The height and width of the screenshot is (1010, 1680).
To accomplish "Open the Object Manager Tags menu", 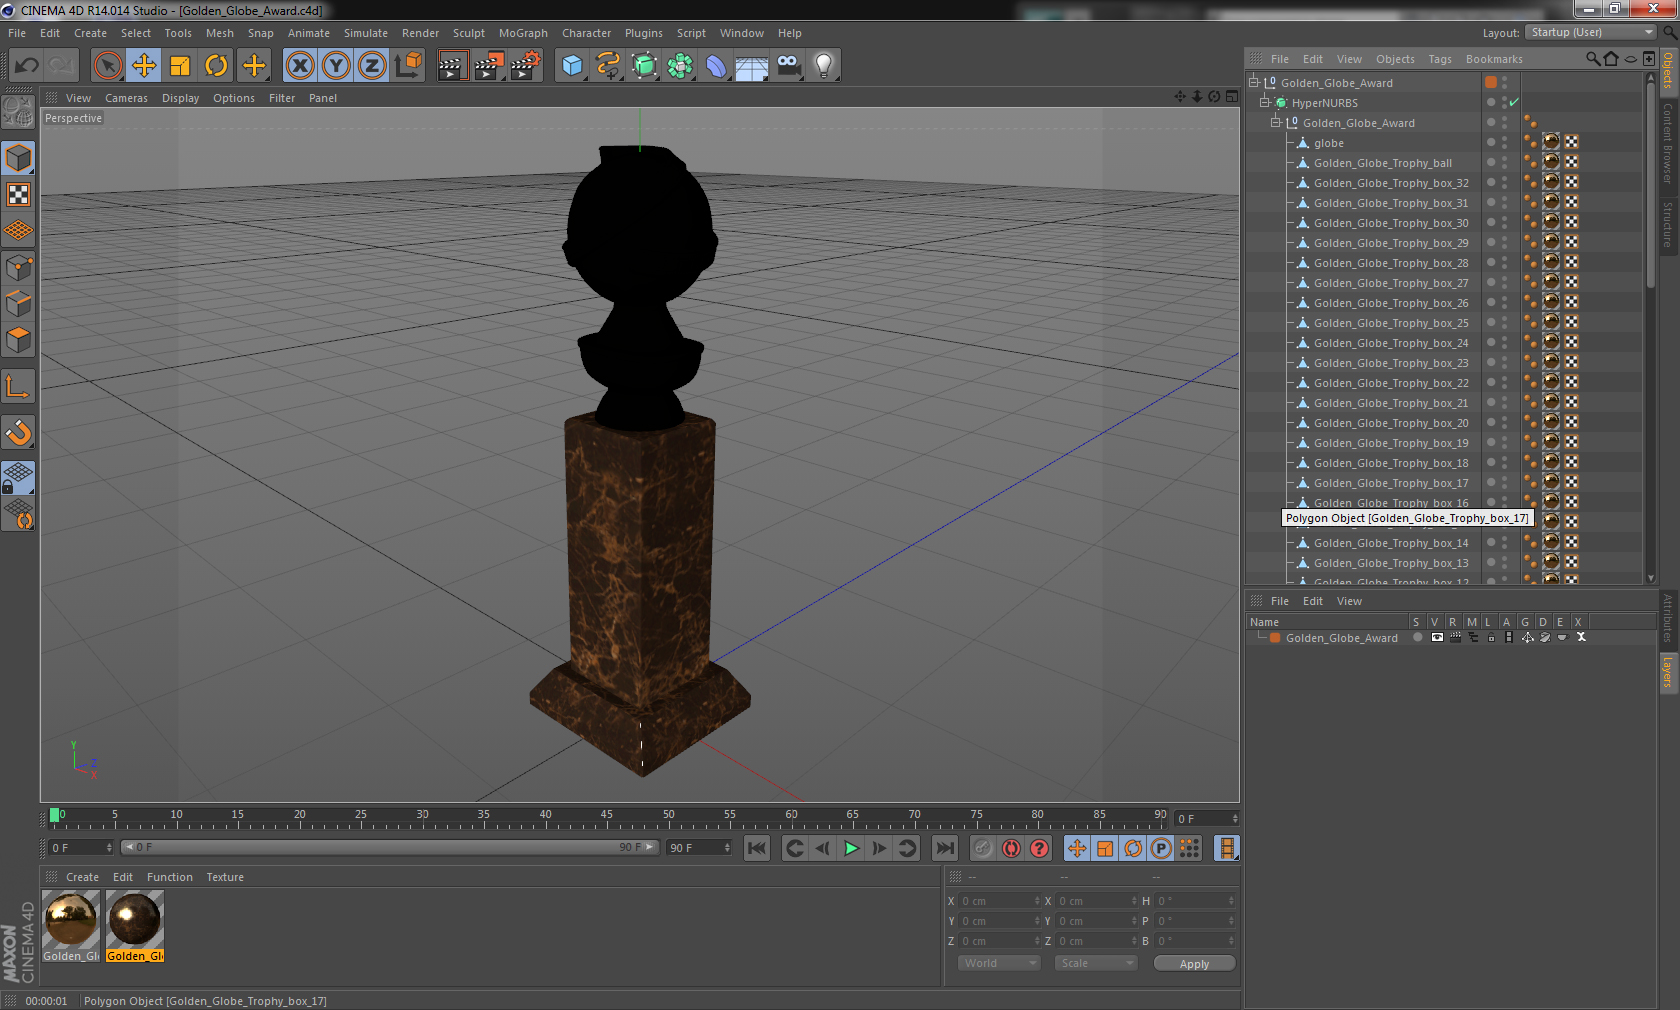I will (x=1440, y=59).
